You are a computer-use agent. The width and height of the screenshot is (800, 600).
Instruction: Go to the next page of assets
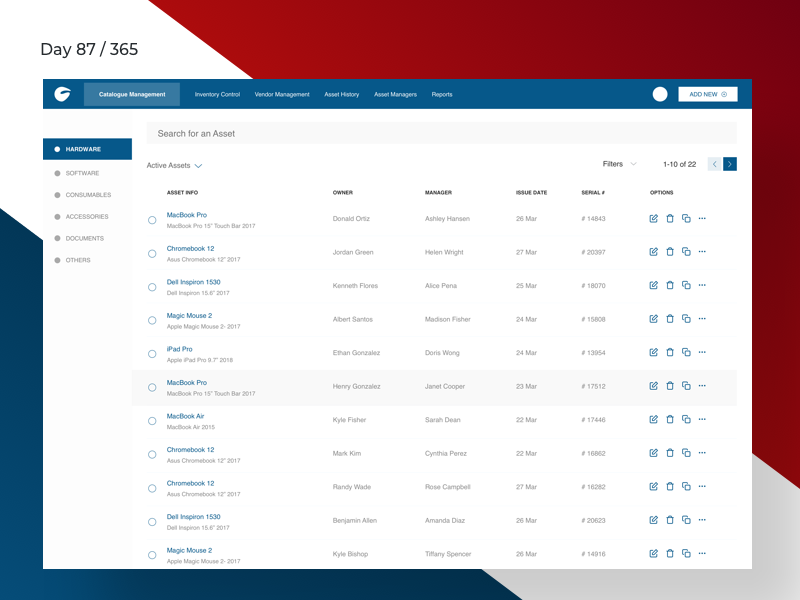point(730,163)
